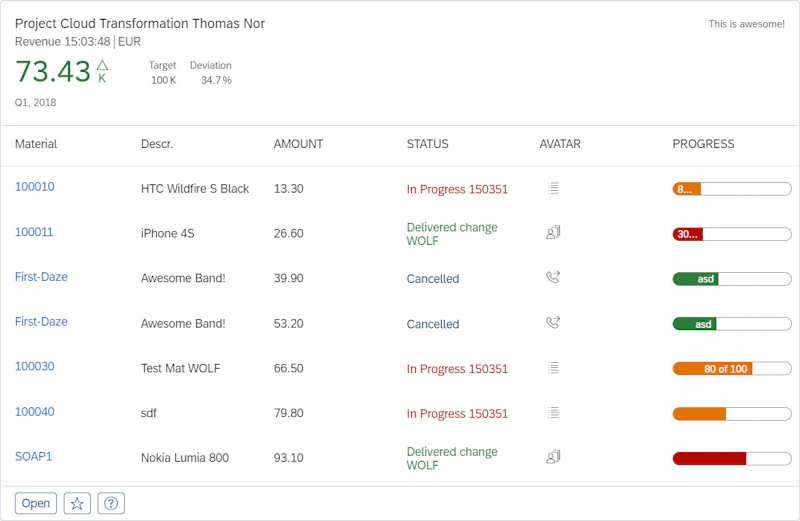Click the outgoing call icon in the 39.90 row
The height and width of the screenshot is (521, 800).
click(x=553, y=277)
